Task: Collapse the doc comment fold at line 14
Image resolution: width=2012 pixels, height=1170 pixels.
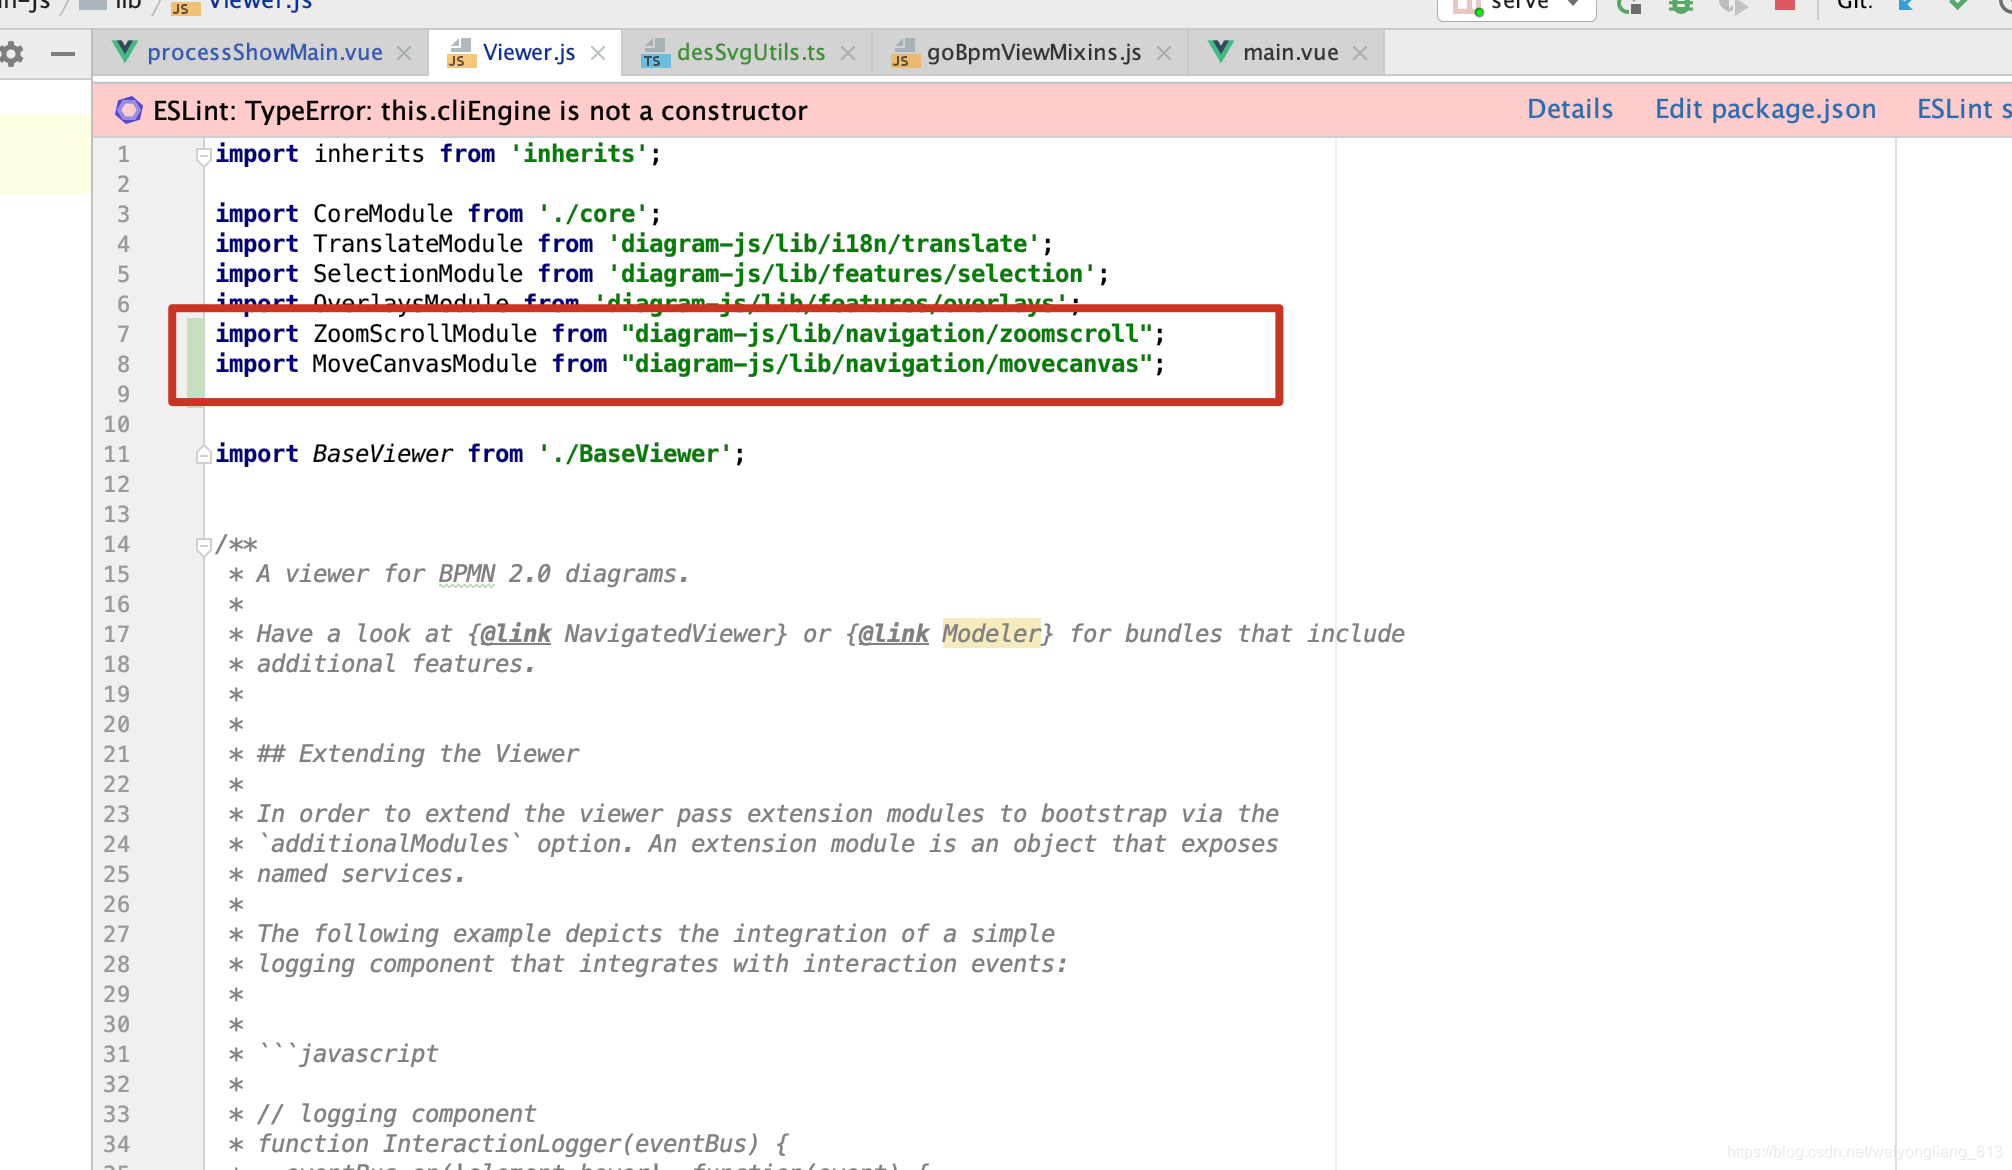Action: (x=203, y=545)
